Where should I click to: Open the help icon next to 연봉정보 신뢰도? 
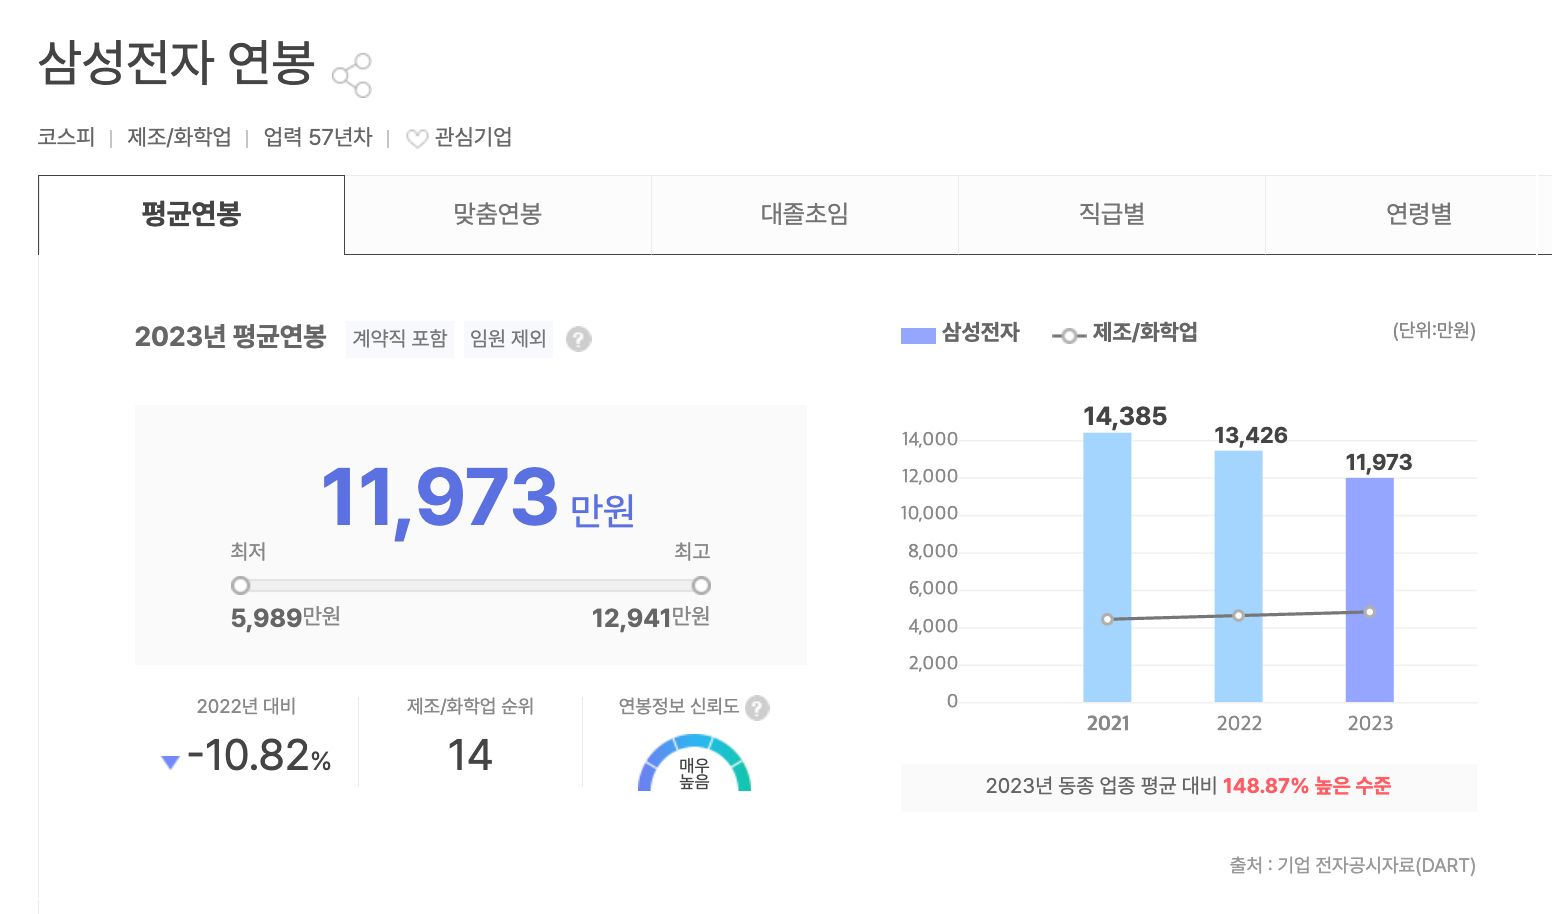(758, 708)
